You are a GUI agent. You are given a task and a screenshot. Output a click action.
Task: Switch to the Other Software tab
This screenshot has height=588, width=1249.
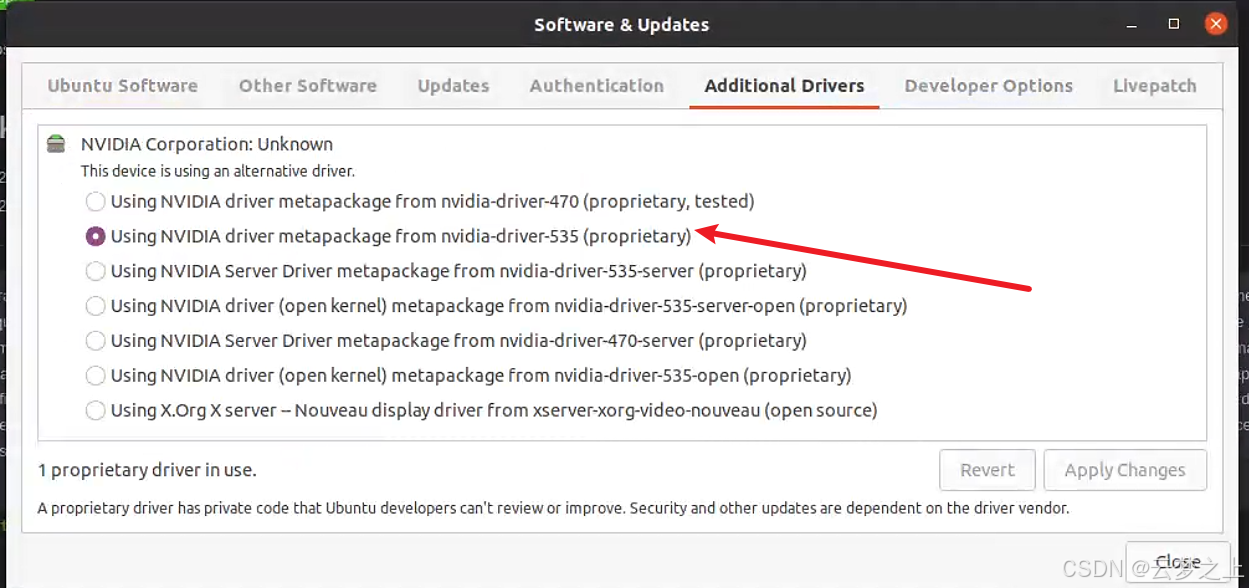[x=308, y=86]
